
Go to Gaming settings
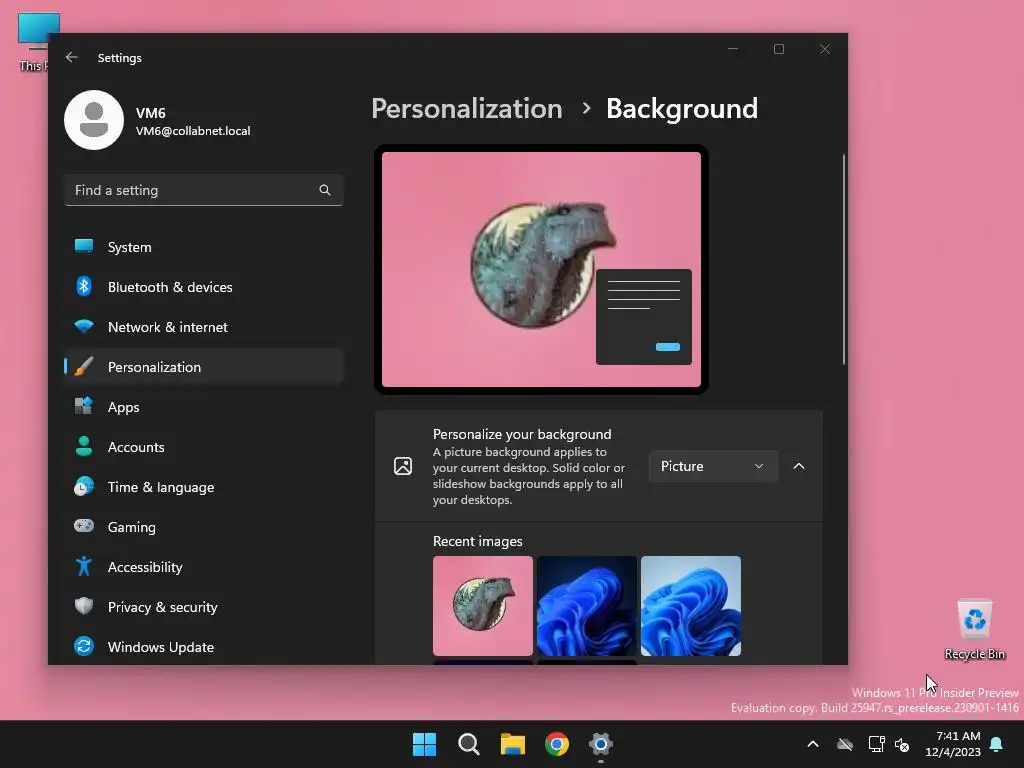coord(204,526)
